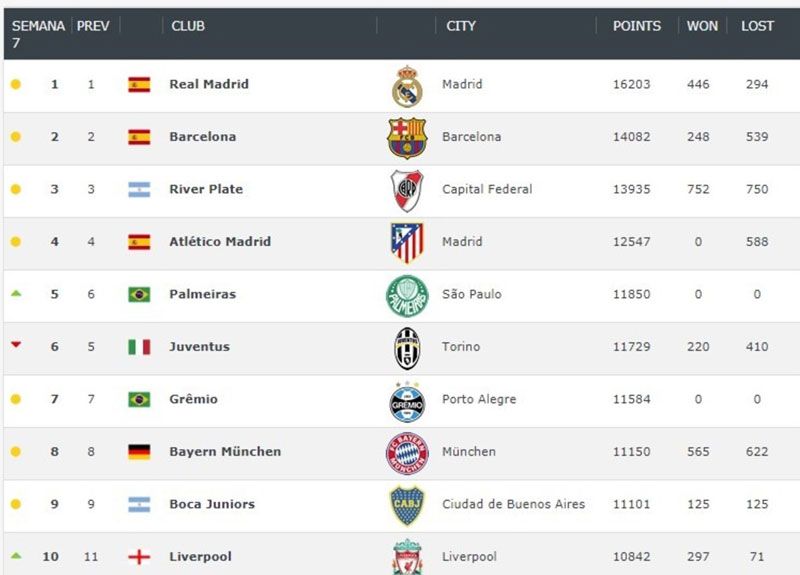Click the CLUB column header
The width and height of the screenshot is (800, 575).
(188, 26)
